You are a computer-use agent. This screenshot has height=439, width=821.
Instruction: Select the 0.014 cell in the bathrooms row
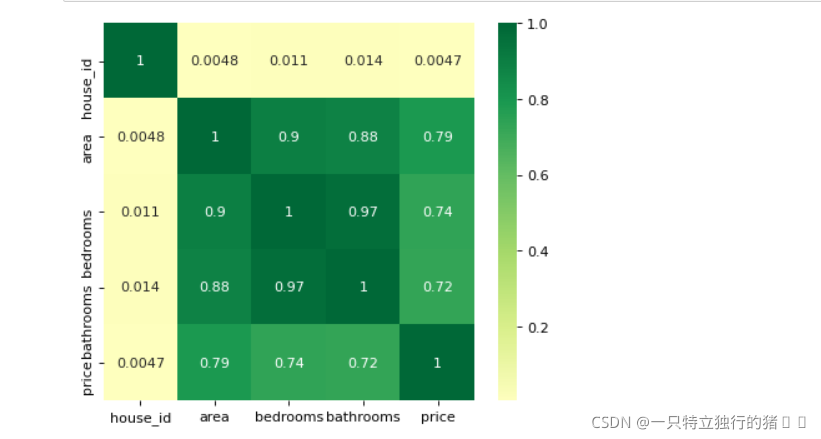(140, 287)
